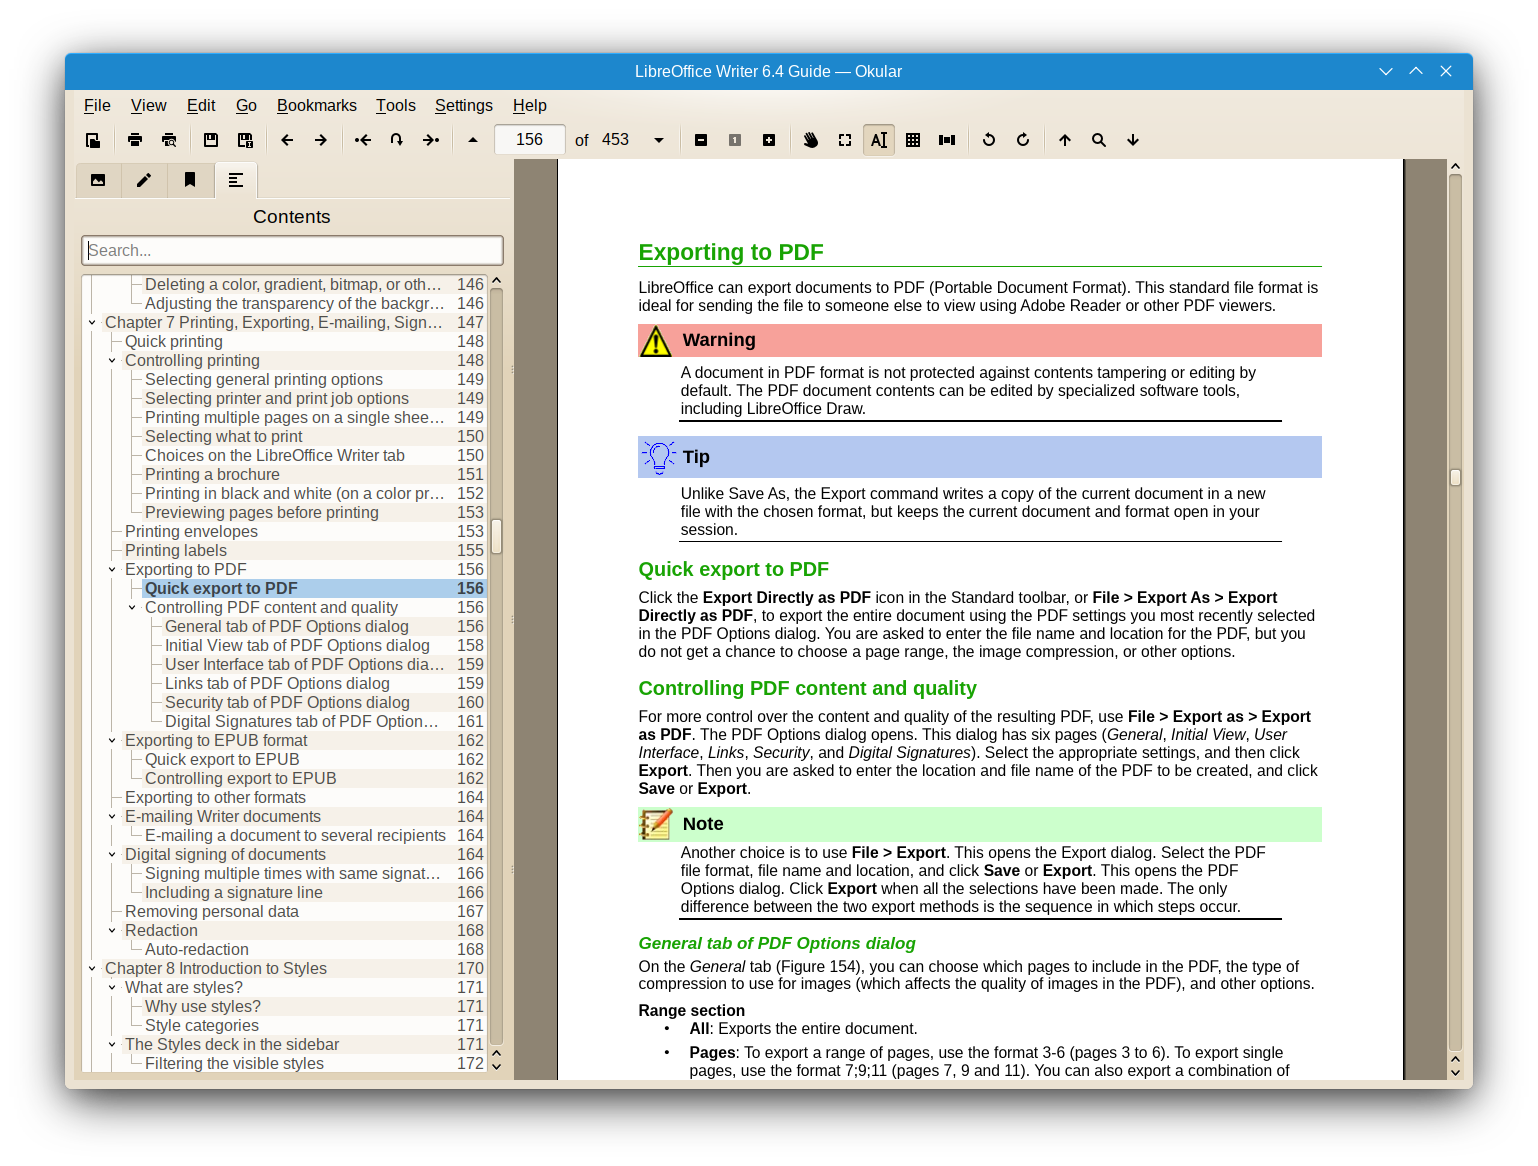
Task: Open the Settings menu
Action: click(x=463, y=105)
